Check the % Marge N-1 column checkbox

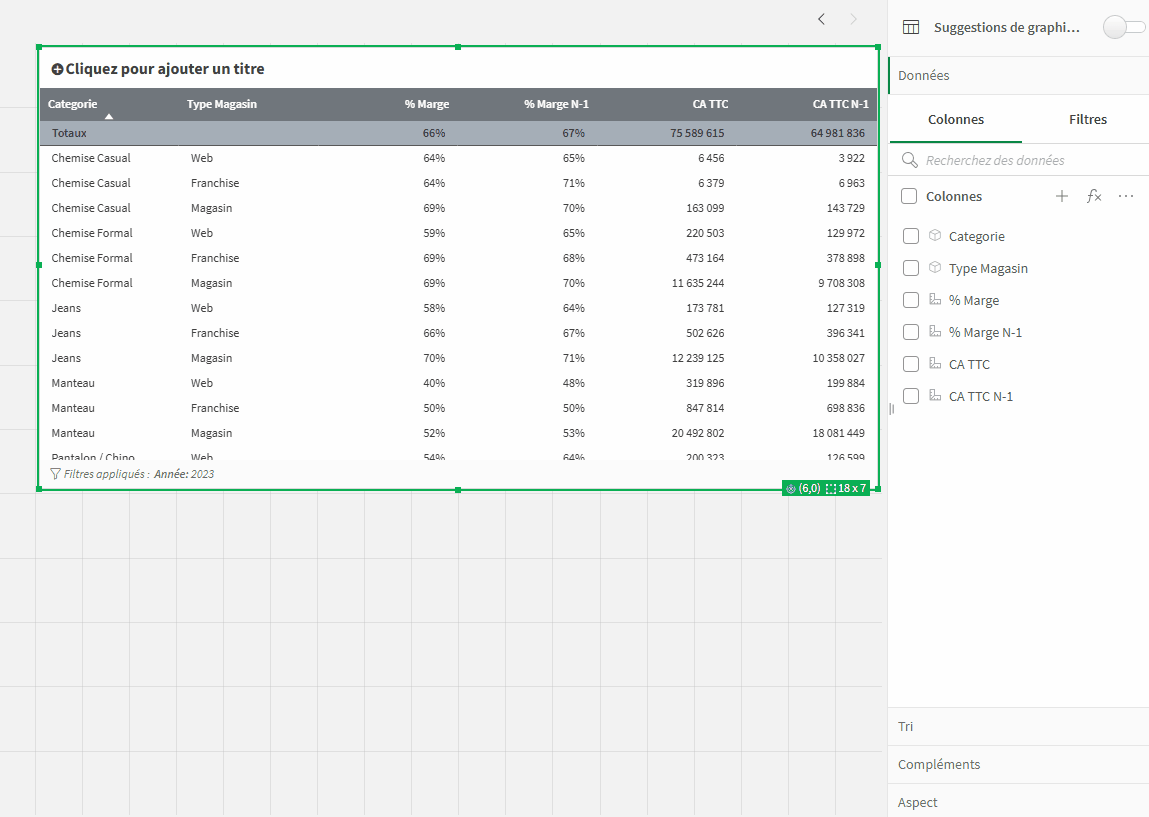[x=911, y=332]
